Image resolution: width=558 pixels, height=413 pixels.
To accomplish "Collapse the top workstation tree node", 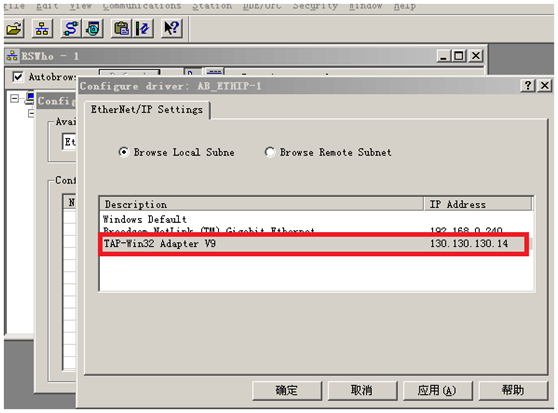I will (14, 99).
